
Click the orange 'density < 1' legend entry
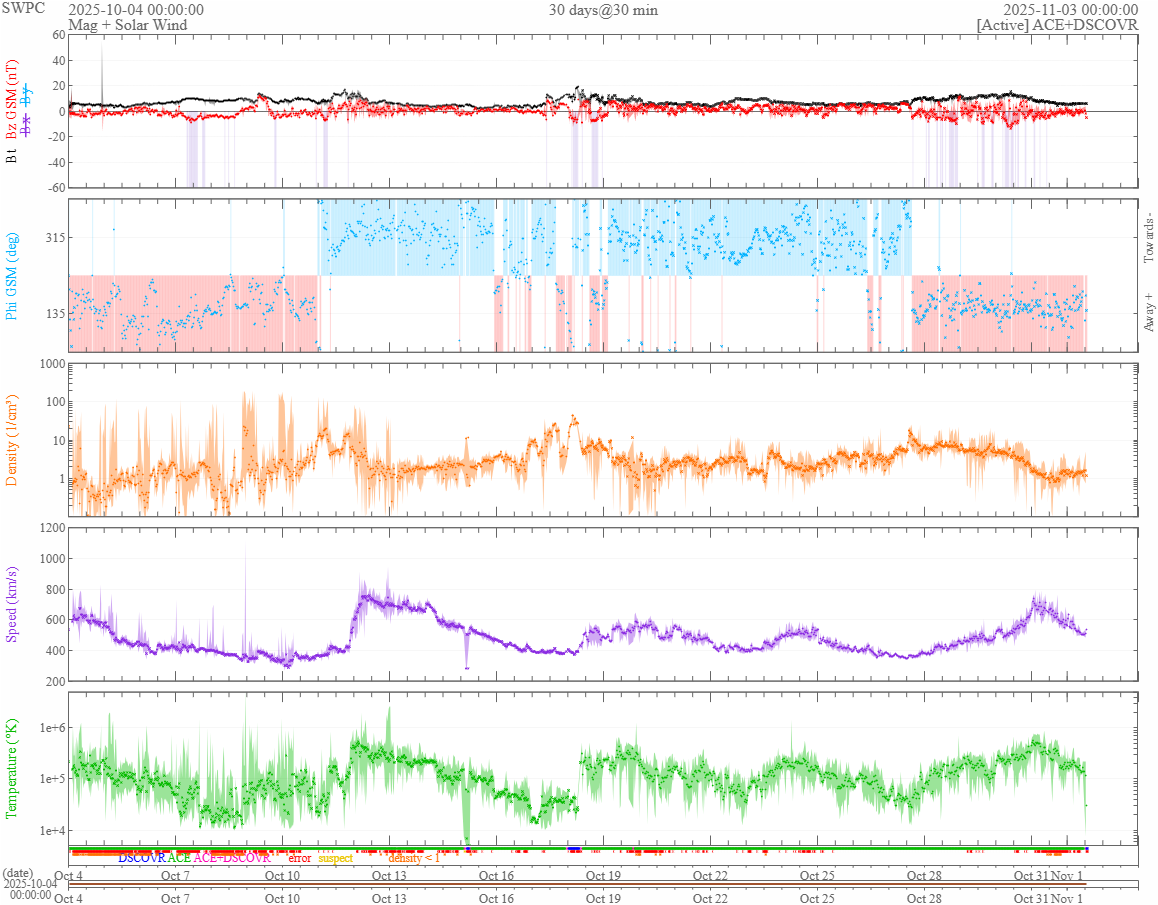pyautogui.click(x=413, y=858)
